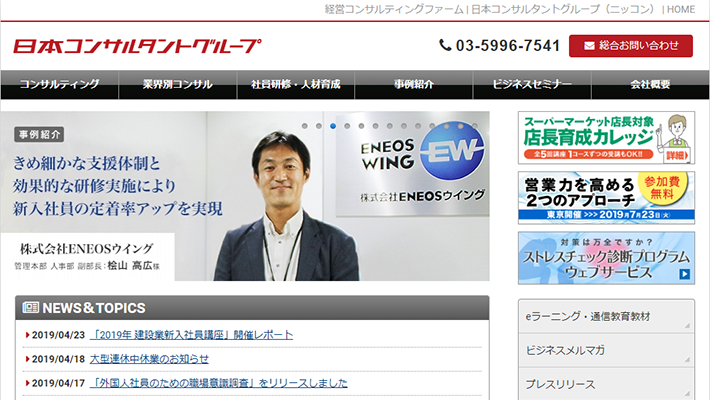Select the second carousel dot indicator
The image size is (710, 400).
[x=319, y=126]
